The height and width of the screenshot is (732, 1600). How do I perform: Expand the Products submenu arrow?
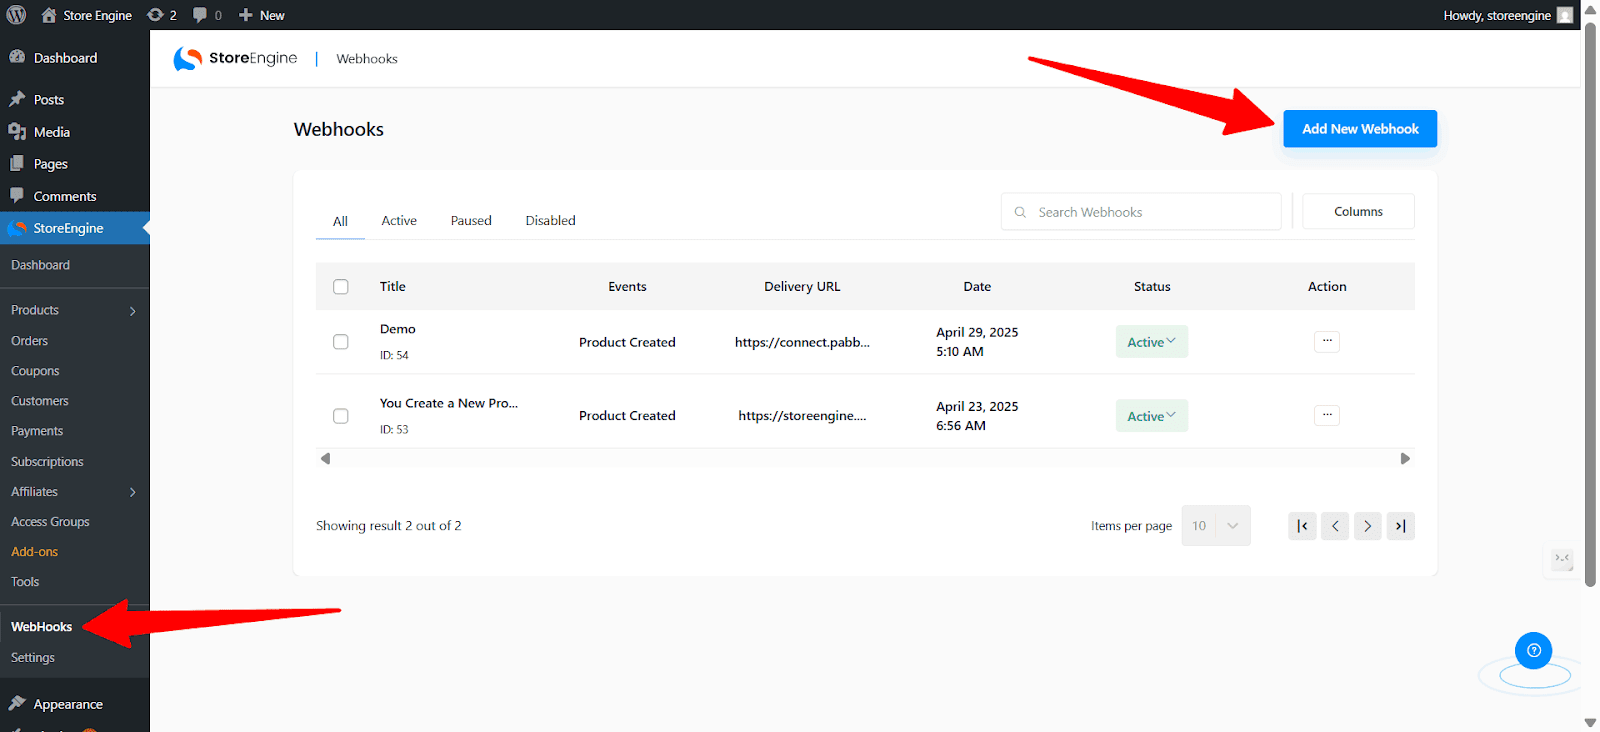[x=133, y=311]
